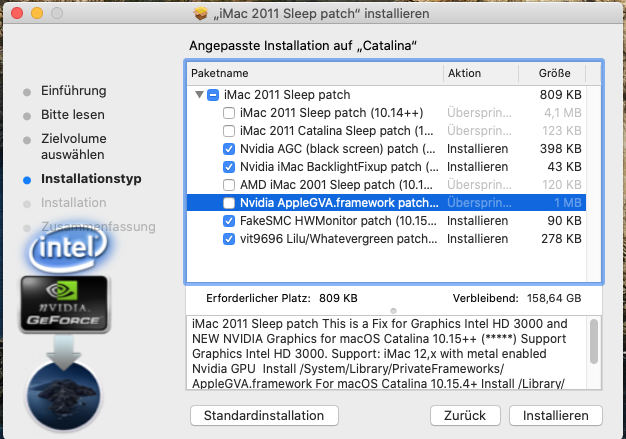The height and width of the screenshot is (439, 626).
Task: Select Einführung step in sidebar
Action: [x=73, y=91]
